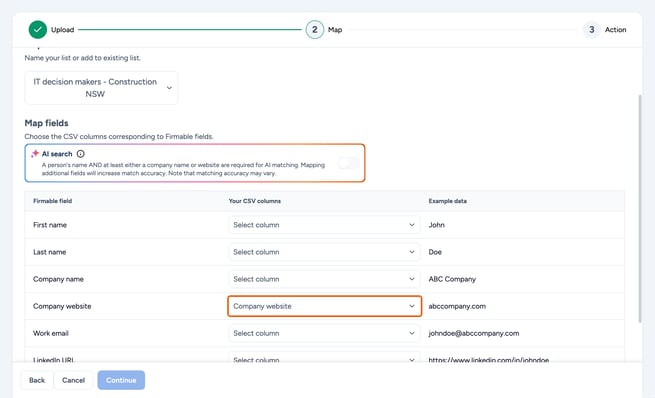This screenshot has height=398, width=655.
Task: Open First name column dropdown
Action: (324, 225)
